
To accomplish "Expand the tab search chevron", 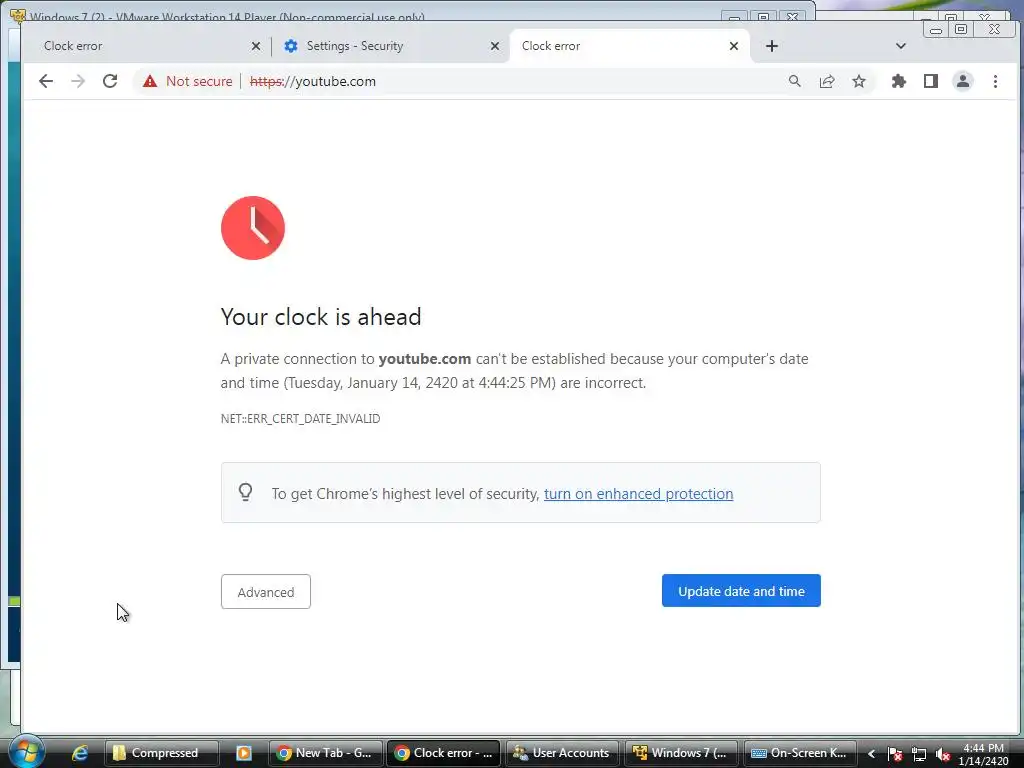I will (901, 46).
